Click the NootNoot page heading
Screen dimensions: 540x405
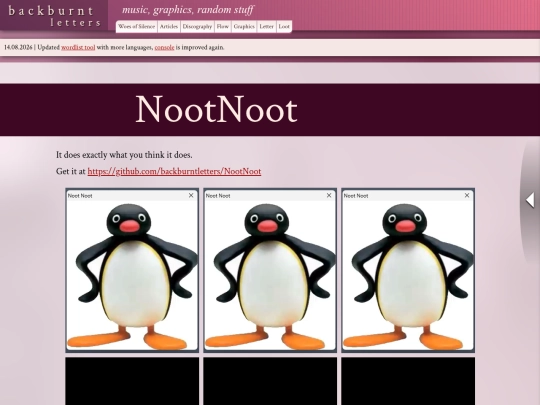click(x=216, y=109)
